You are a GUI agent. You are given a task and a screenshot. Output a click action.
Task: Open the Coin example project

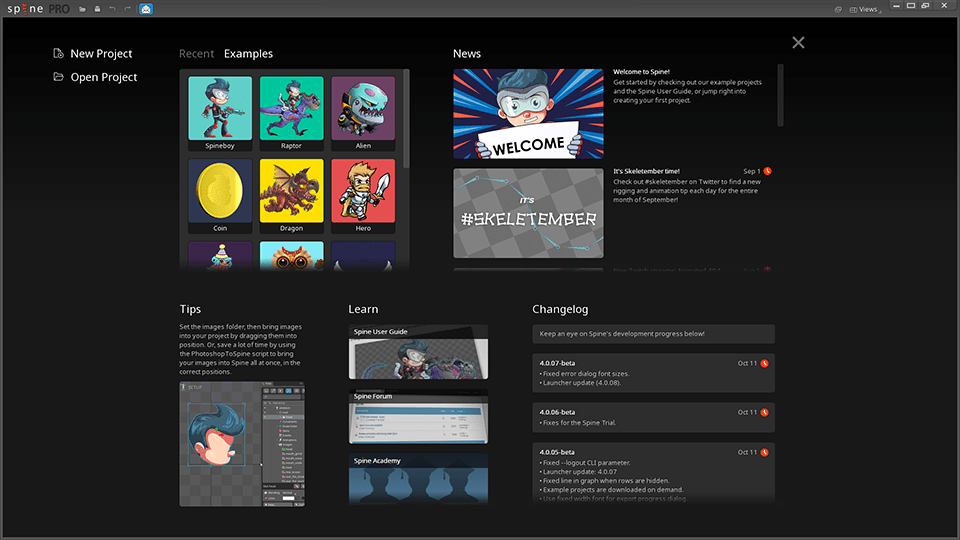[220, 196]
